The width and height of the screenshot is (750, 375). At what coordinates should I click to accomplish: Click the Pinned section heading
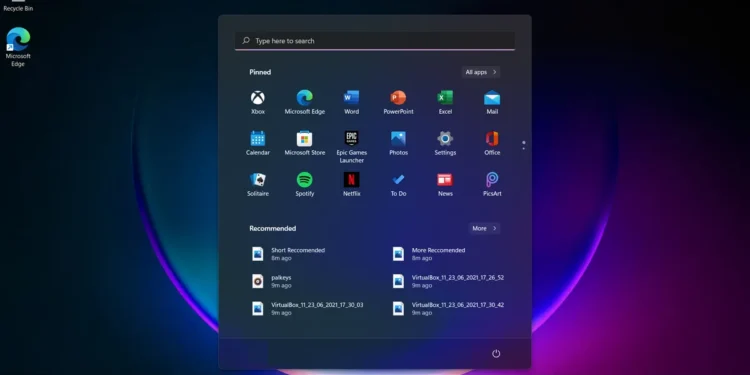point(260,72)
